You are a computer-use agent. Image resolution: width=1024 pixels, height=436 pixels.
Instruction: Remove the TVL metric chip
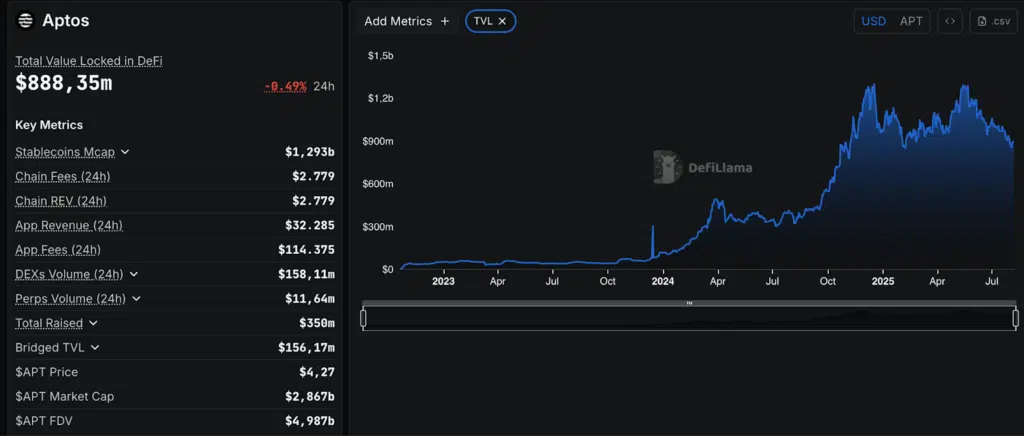[x=502, y=21]
